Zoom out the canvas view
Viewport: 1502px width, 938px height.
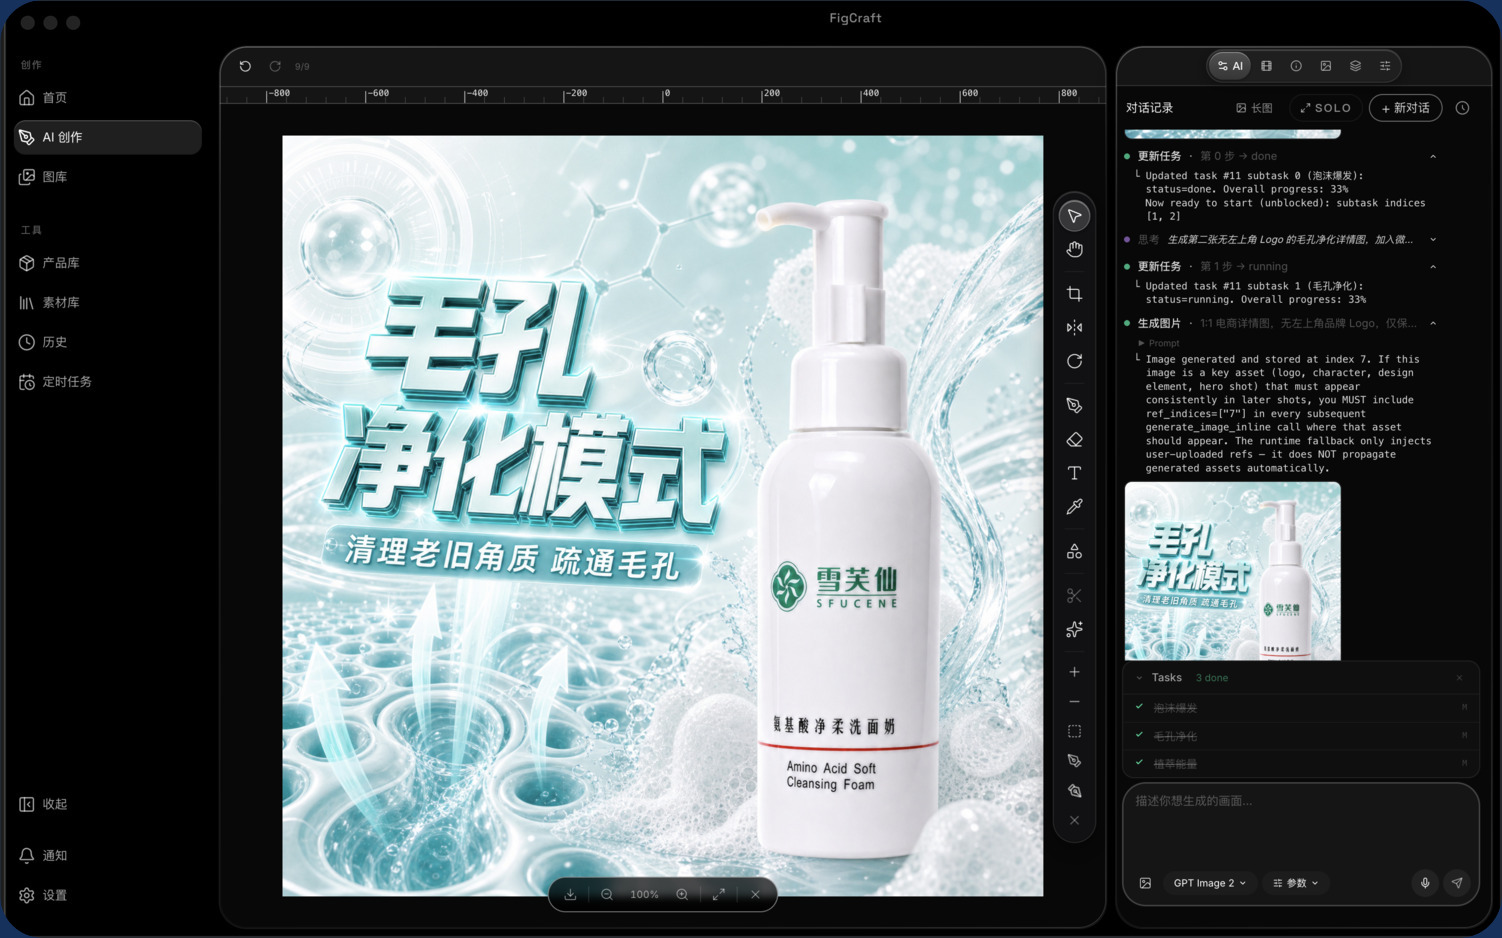tap(607, 894)
